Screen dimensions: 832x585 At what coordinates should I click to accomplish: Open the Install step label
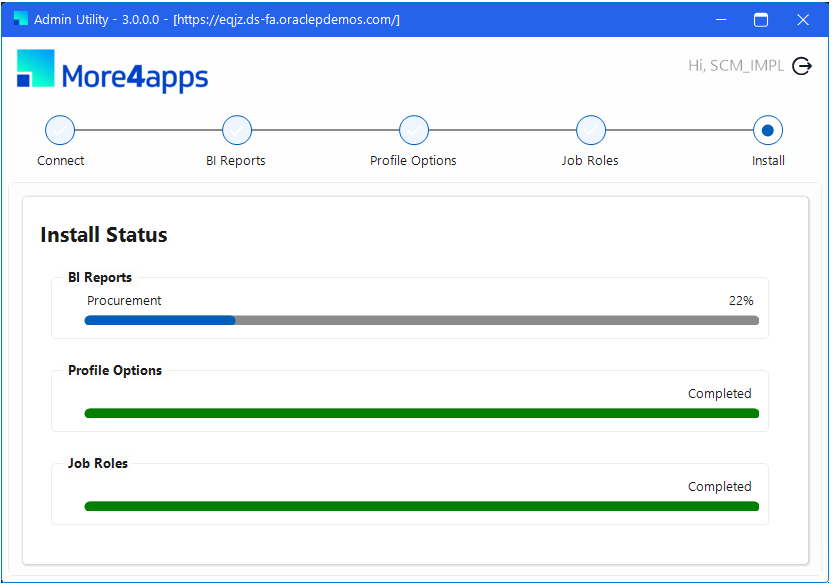[768, 160]
